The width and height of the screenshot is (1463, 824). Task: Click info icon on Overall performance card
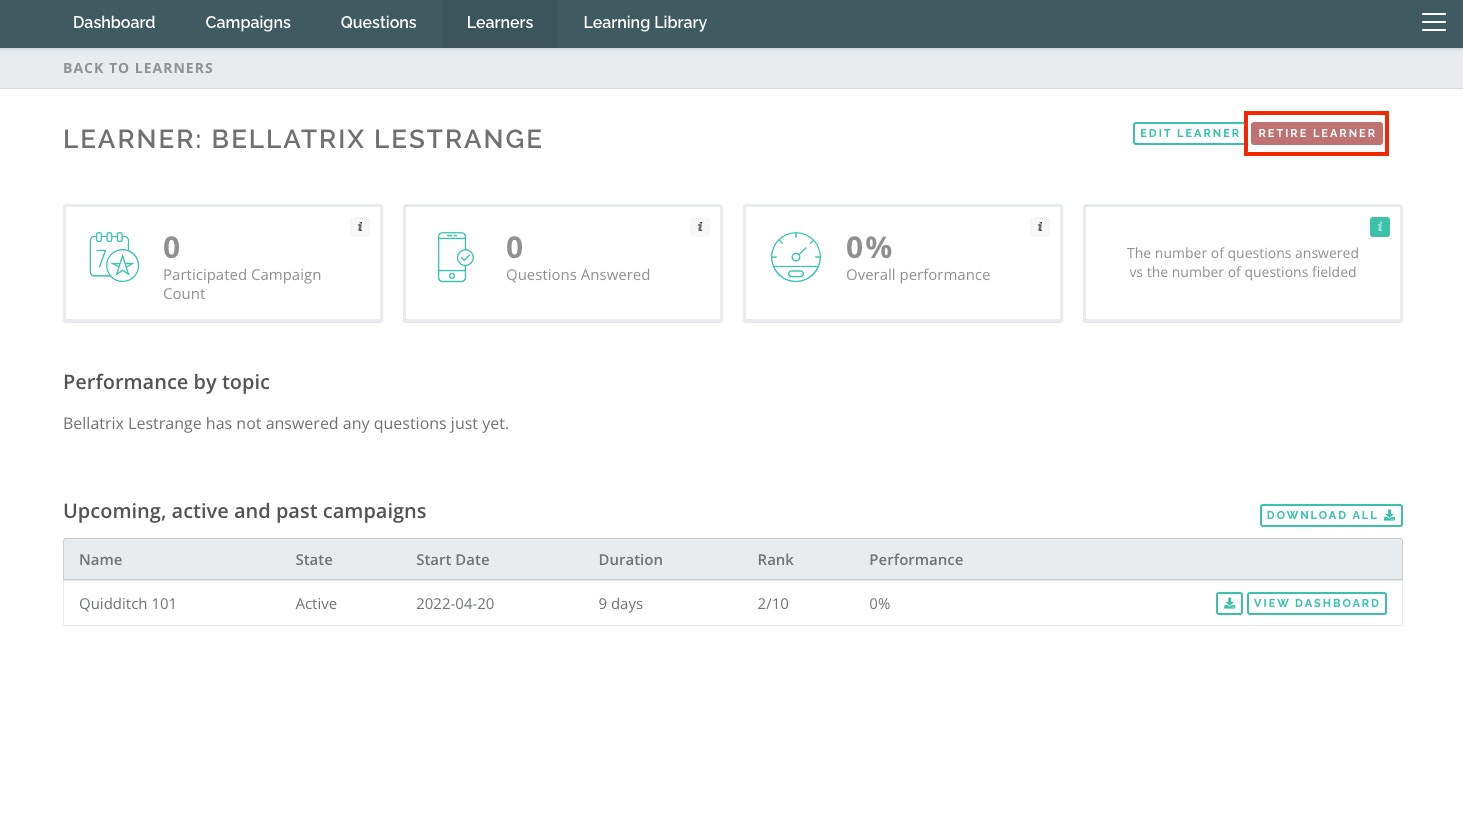1040,227
